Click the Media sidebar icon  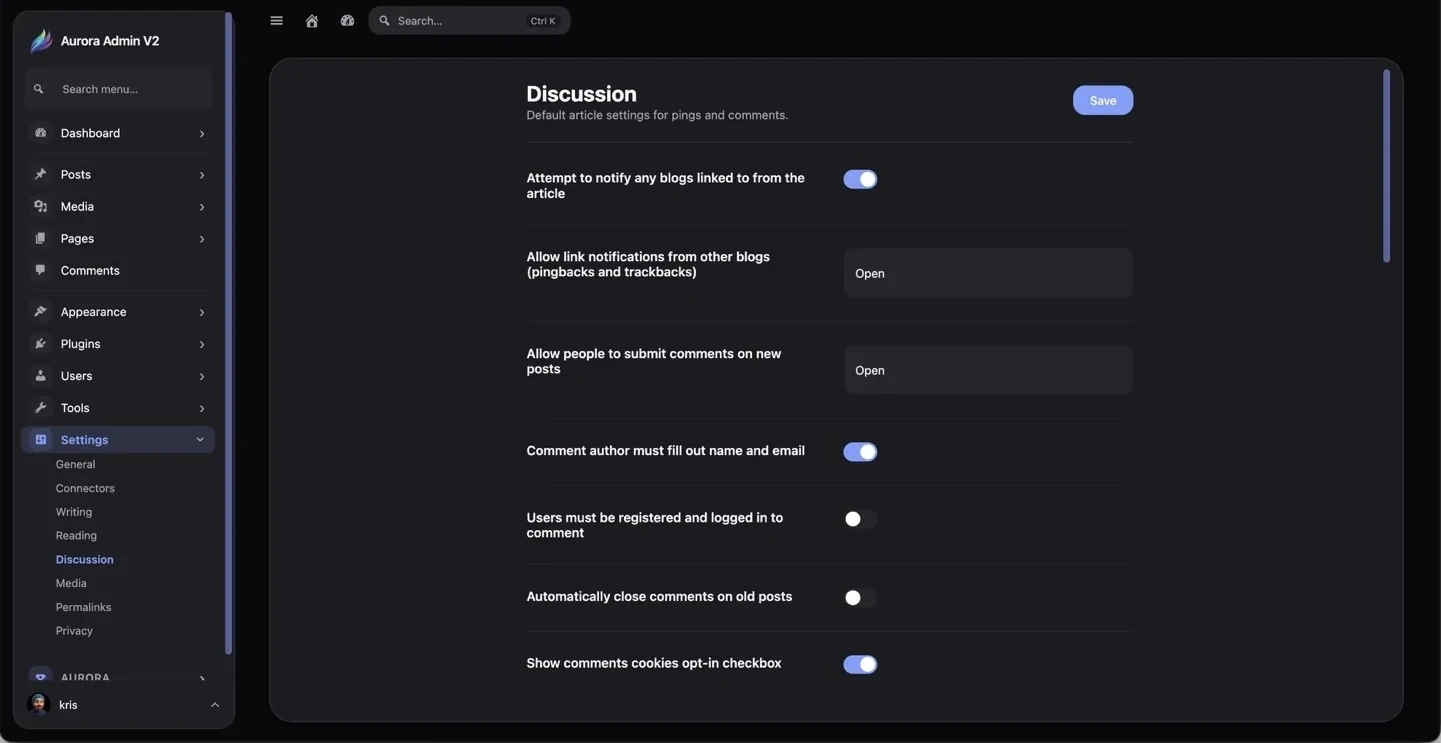pos(41,207)
